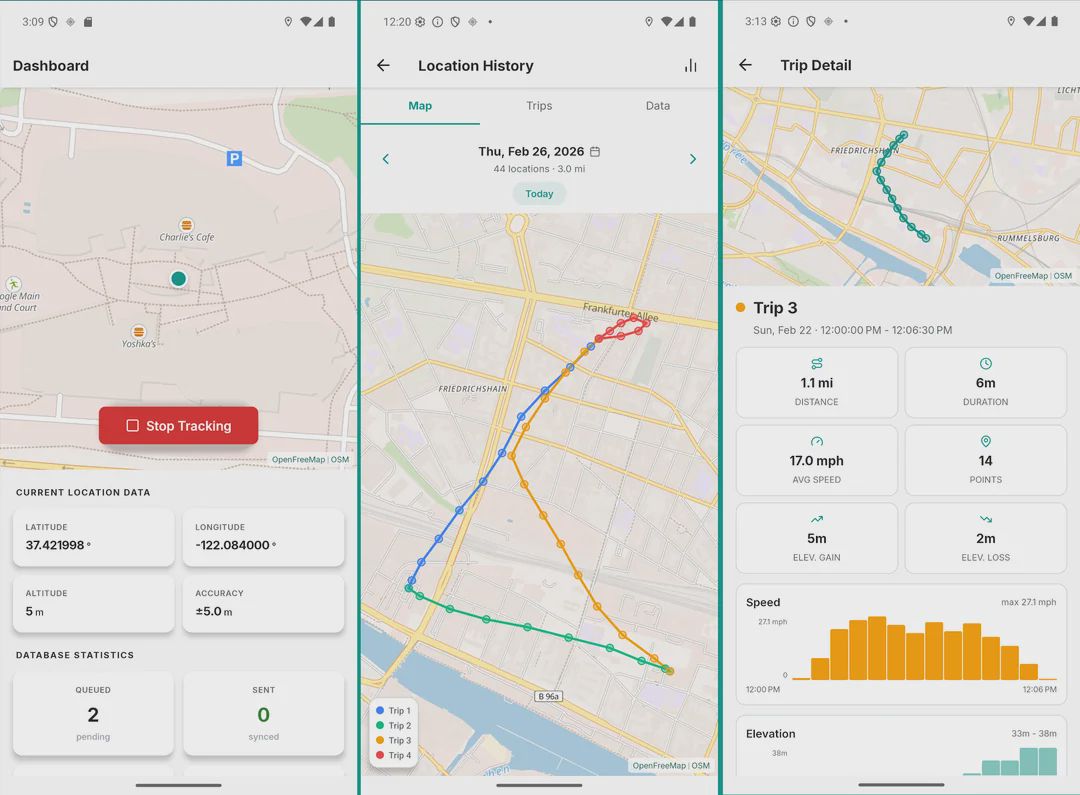Screen dimensions: 1080x795
Task: Go back from Trip Detail screen
Action: (745, 65)
